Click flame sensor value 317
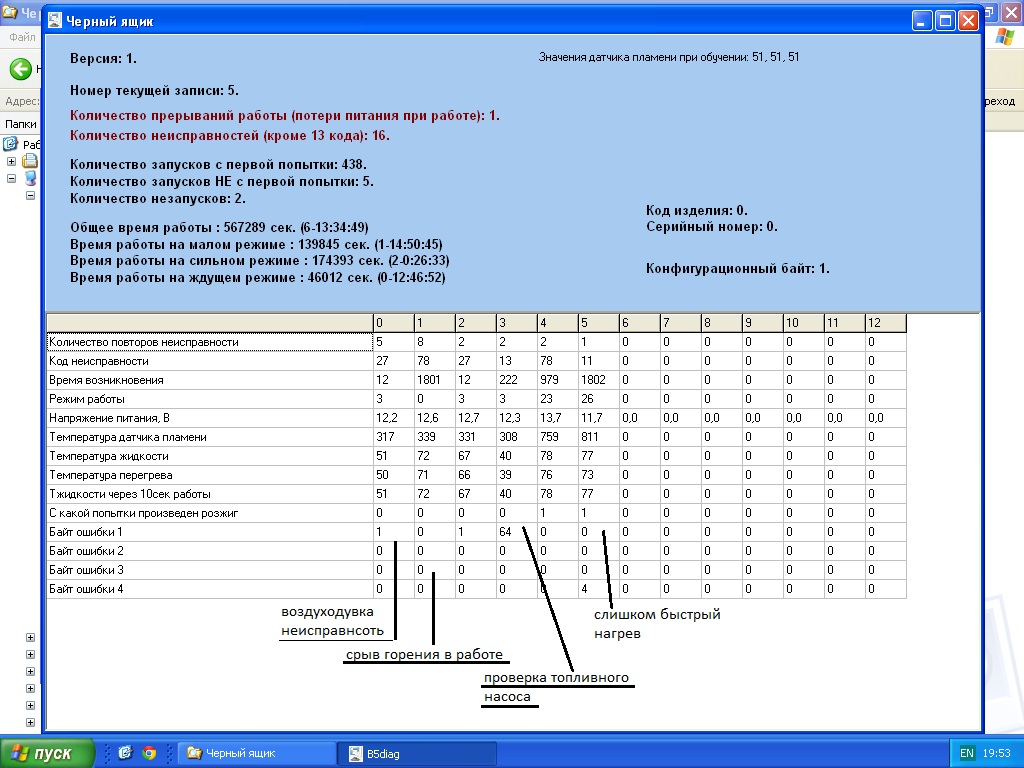Screen dimensions: 1024x768 point(394,437)
